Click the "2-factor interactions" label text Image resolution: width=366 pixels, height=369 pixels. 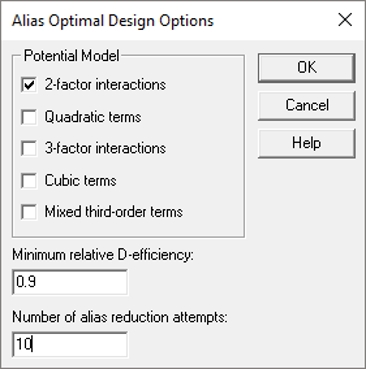(x=105, y=85)
